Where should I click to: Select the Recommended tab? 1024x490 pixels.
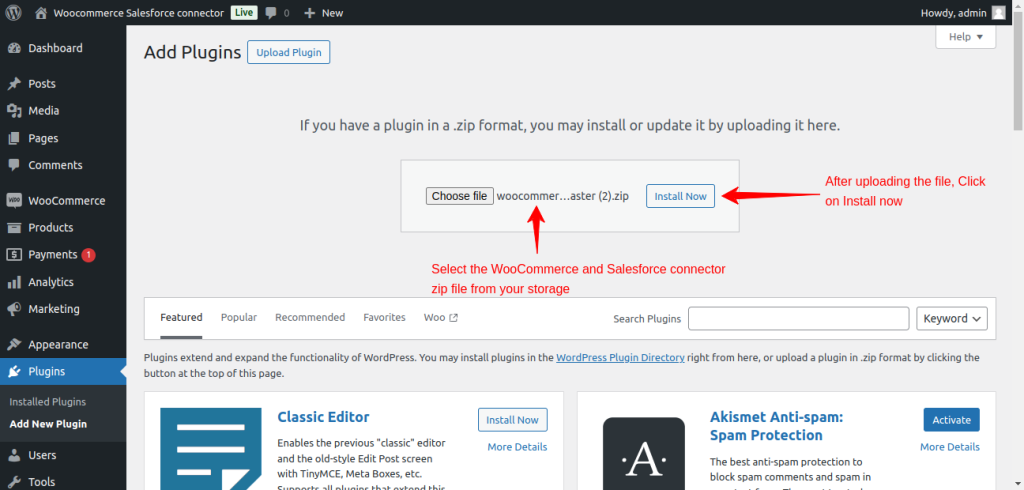coord(310,317)
